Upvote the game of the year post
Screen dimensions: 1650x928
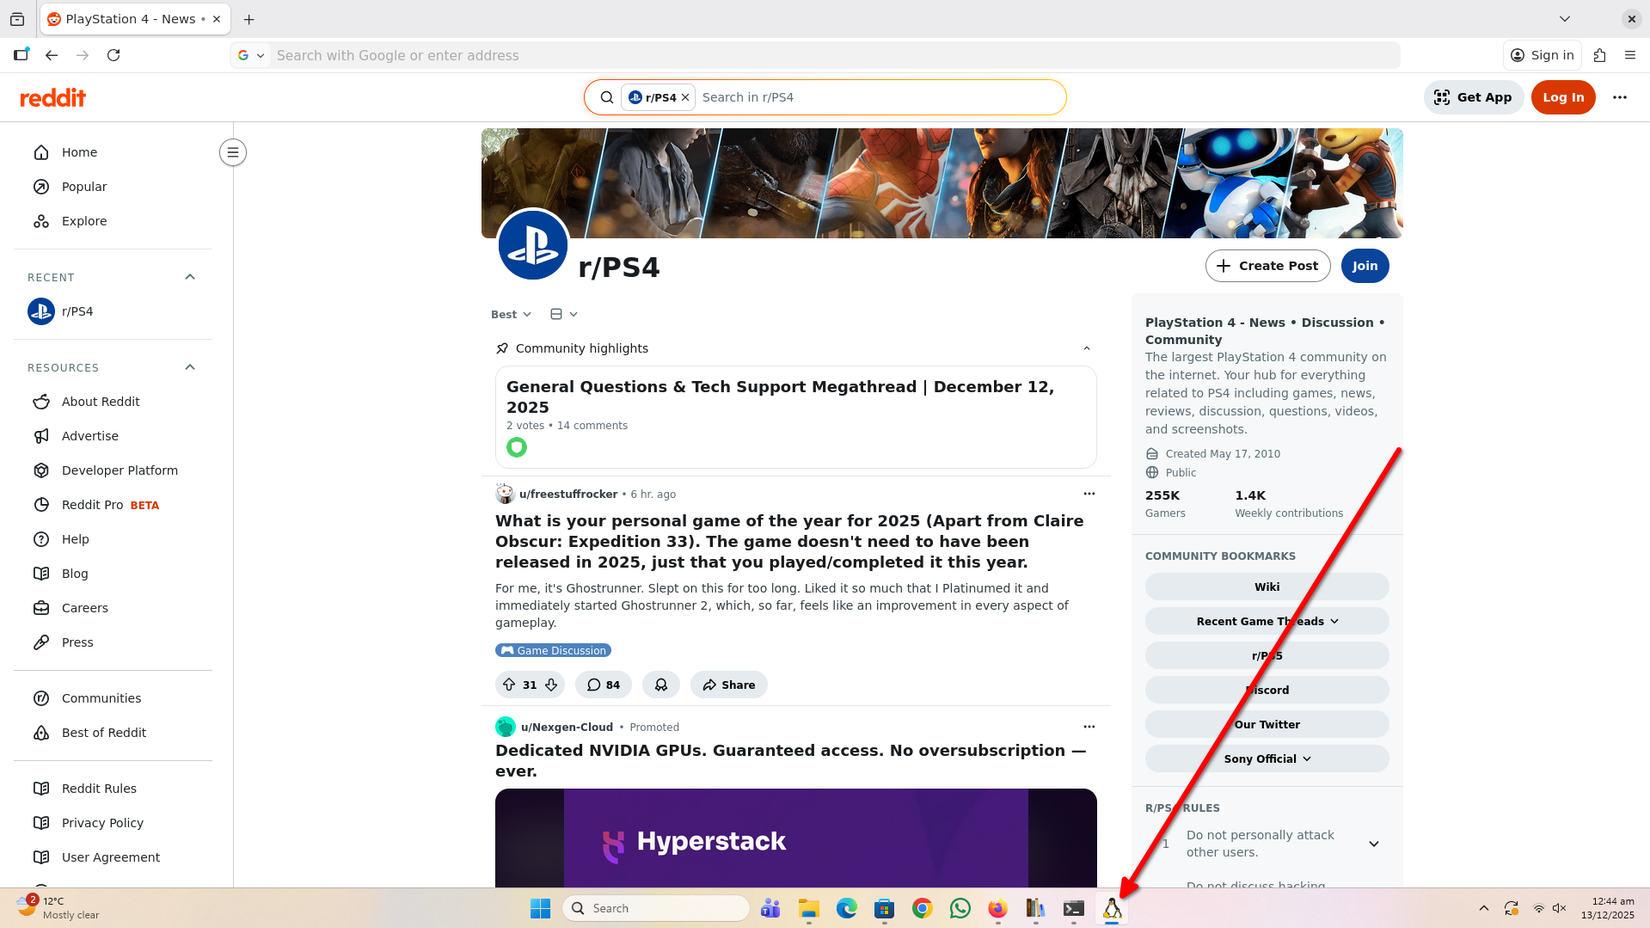pyautogui.click(x=510, y=684)
